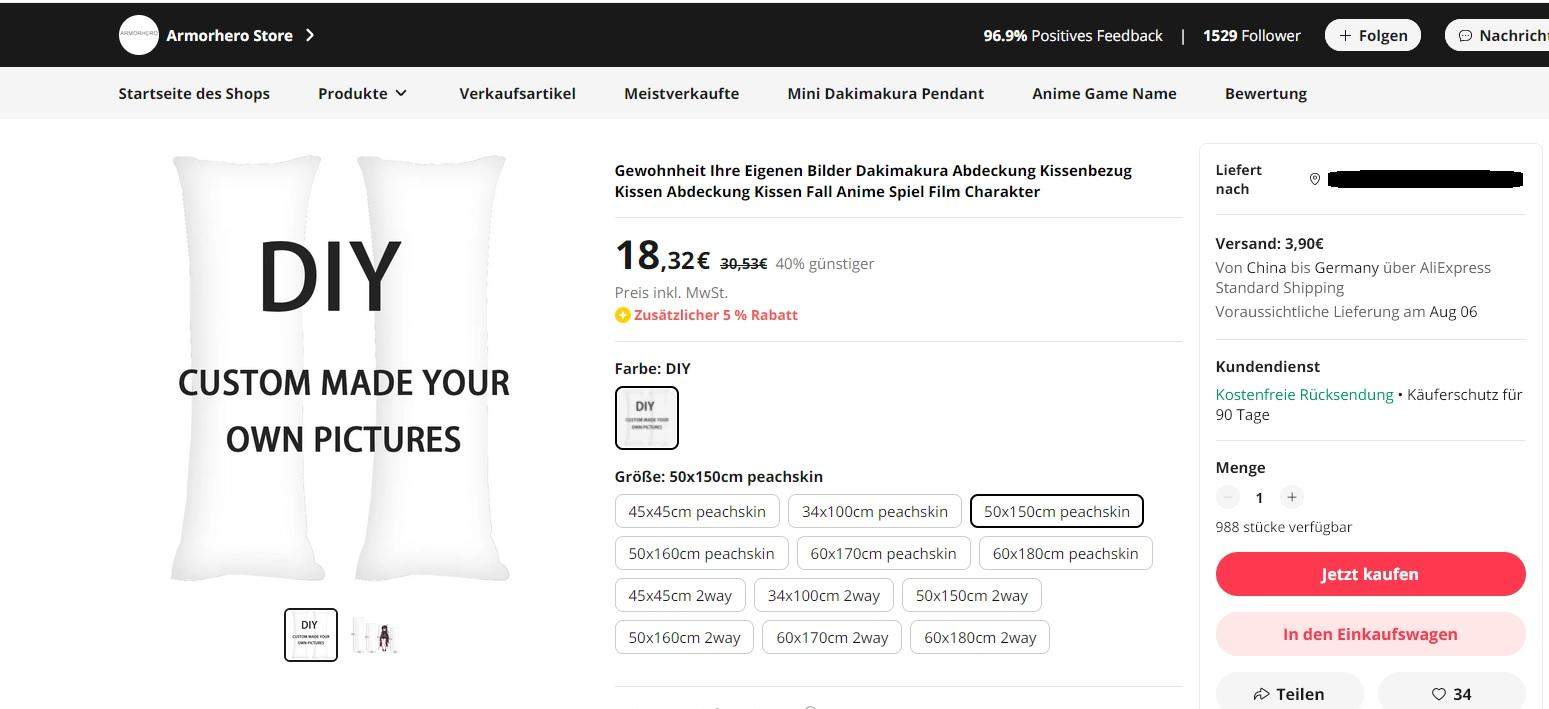Select the 60x180cm peachskin size option
This screenshot has width=1549, height=709.
click(1065, 553)
